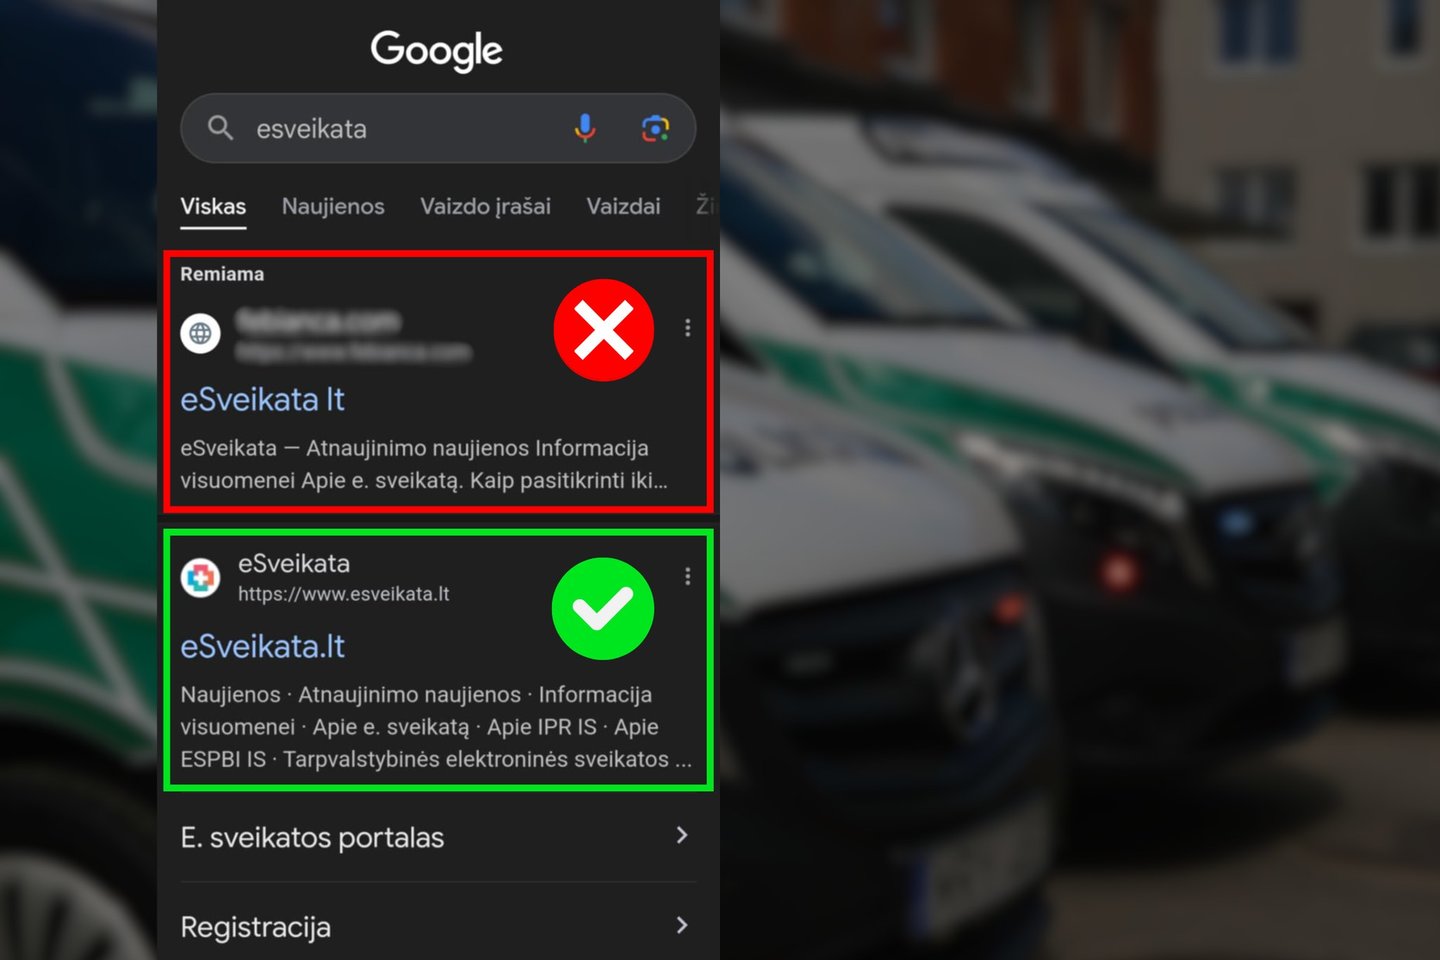
Task: Tap the microphone voice search icon
Action: (x=585, y=128)
